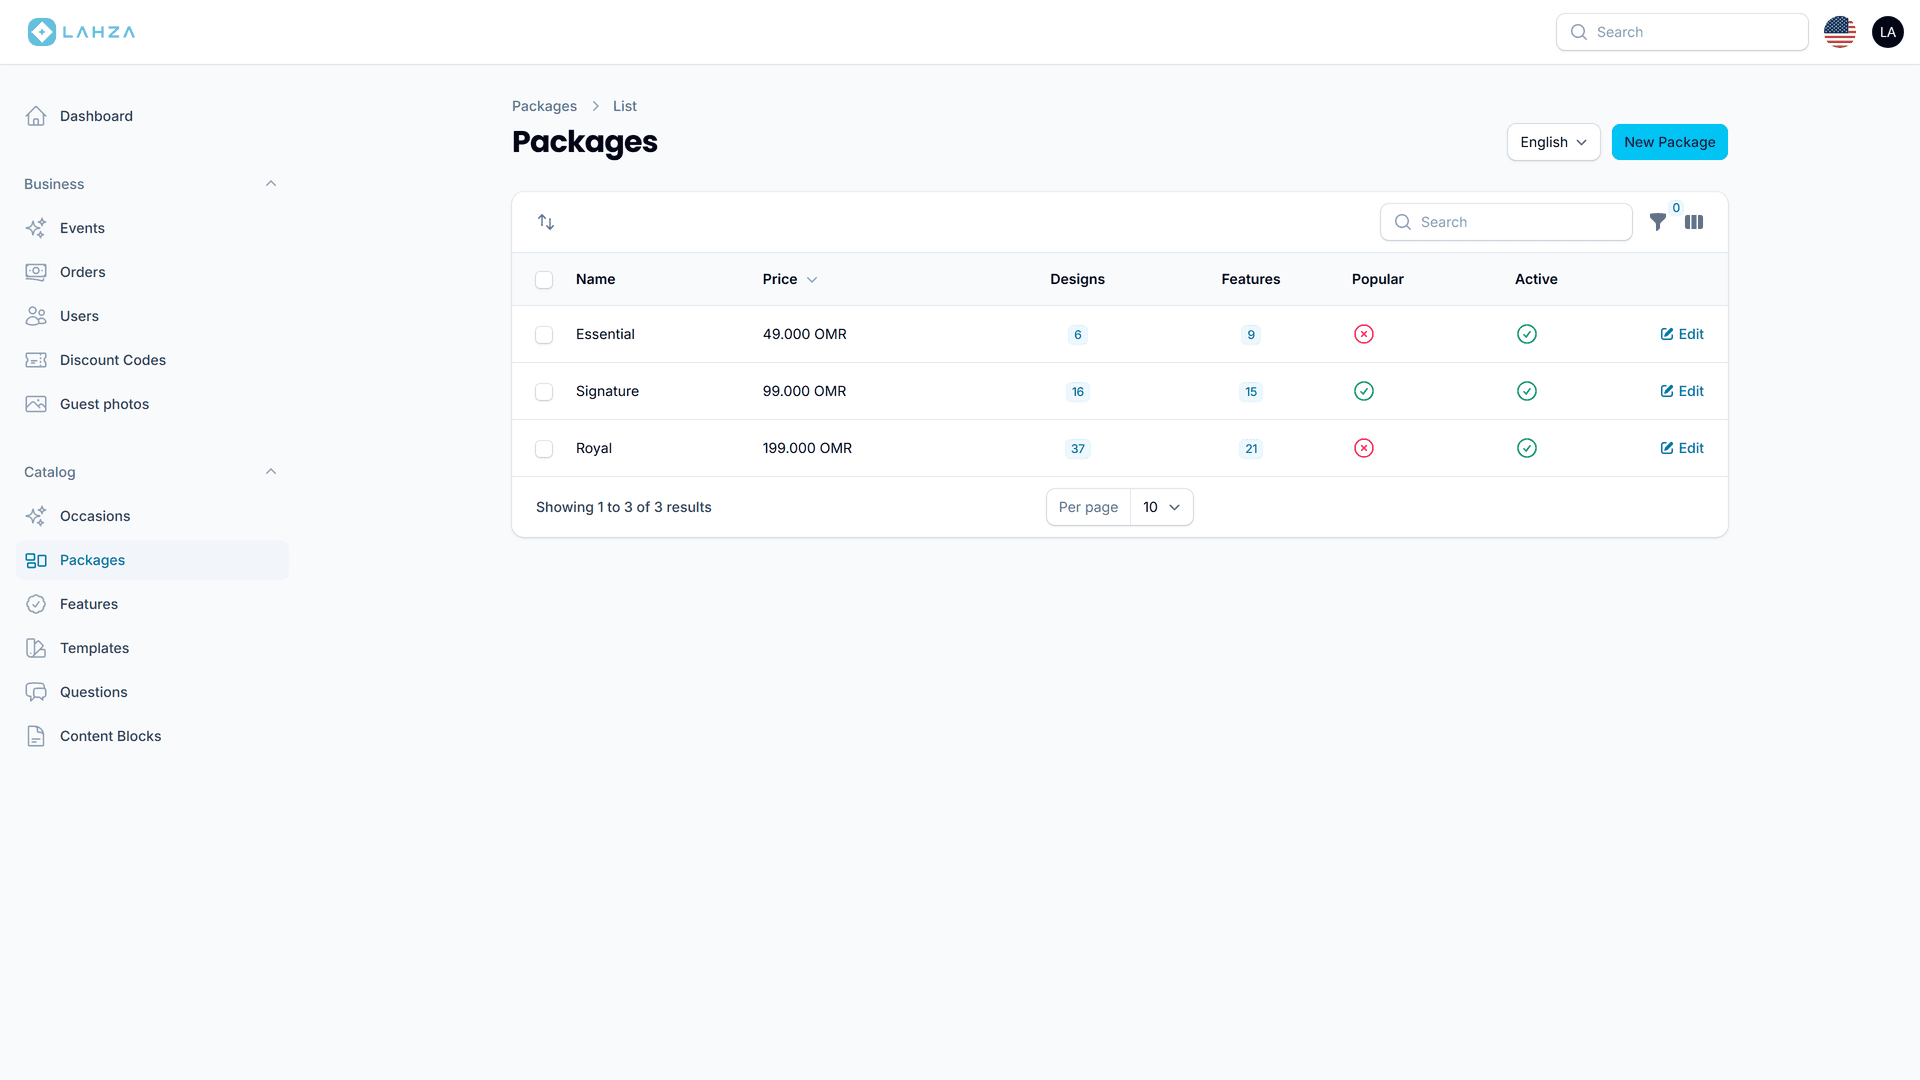Click the Packages sidebar icon
The width and height of the screenshot is (1920, 1080).
coord(36,560)
